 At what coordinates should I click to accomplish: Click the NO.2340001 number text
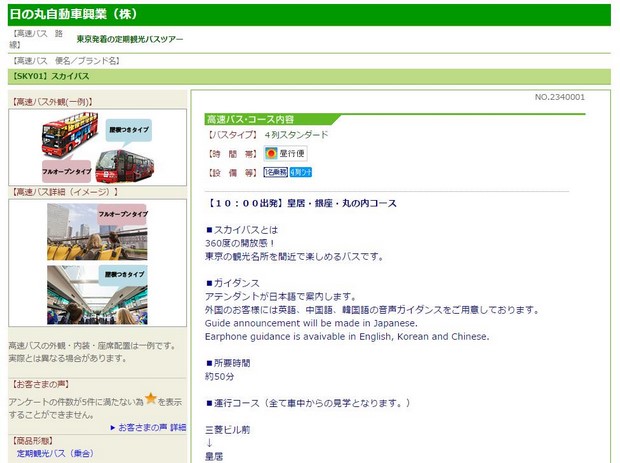560,97
